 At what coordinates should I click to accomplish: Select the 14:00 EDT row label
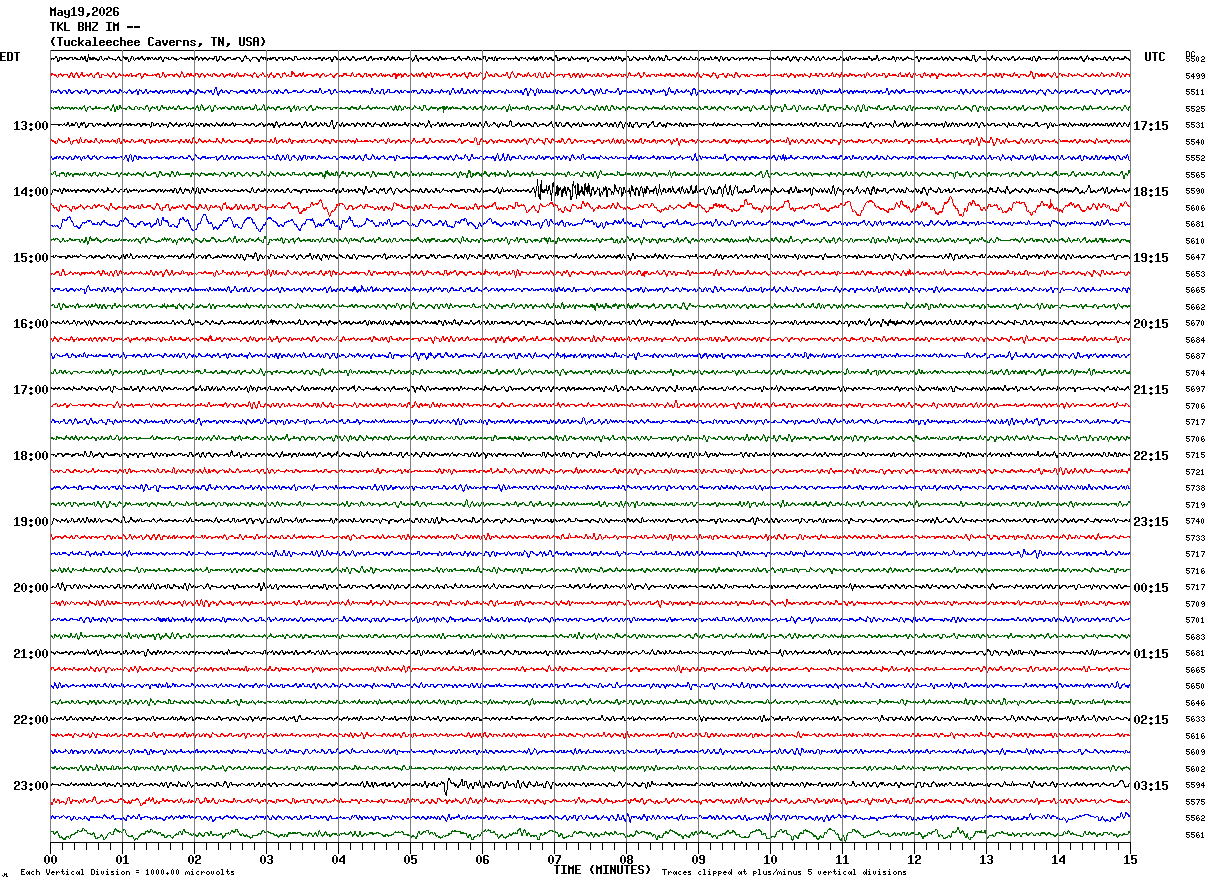[x=30, y=191]
